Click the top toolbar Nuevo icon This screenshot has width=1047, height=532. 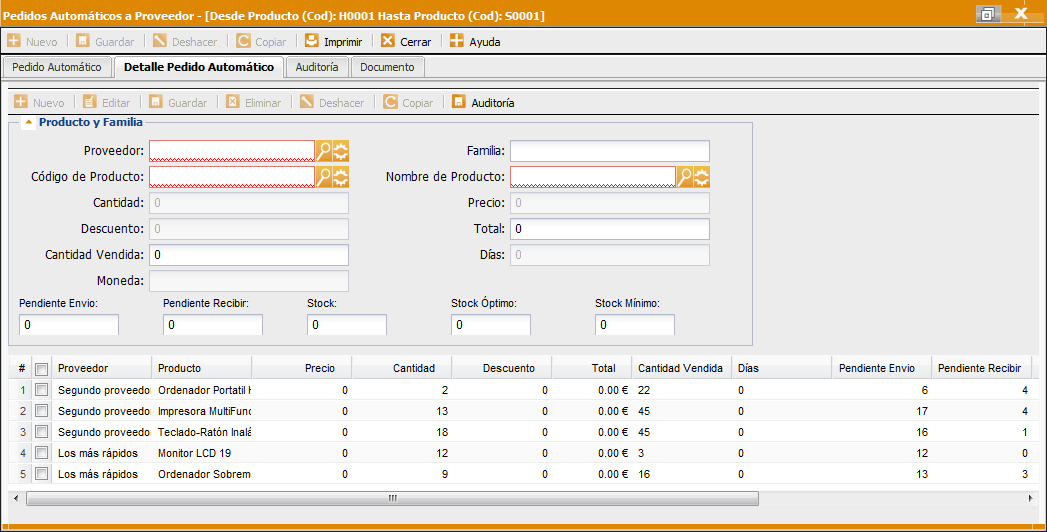13,41
